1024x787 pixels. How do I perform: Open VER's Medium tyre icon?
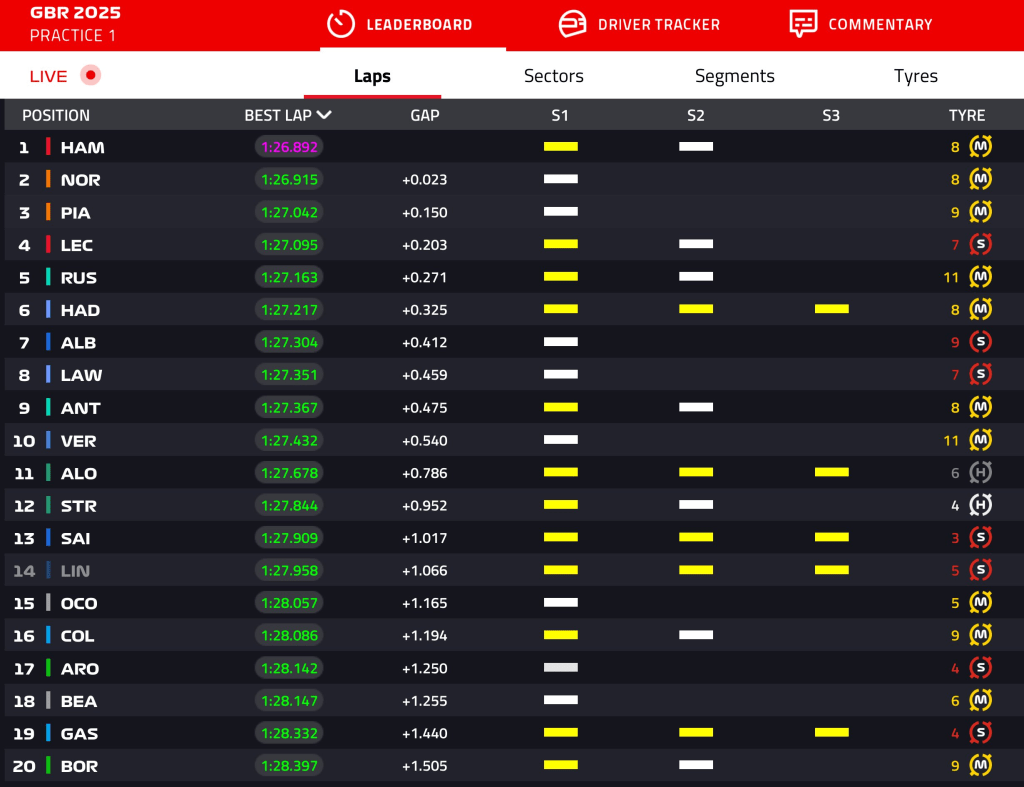980,440
